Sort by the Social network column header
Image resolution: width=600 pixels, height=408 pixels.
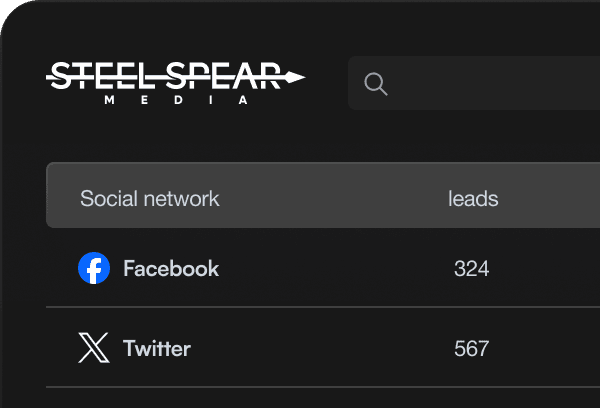[x=150, y=198]
